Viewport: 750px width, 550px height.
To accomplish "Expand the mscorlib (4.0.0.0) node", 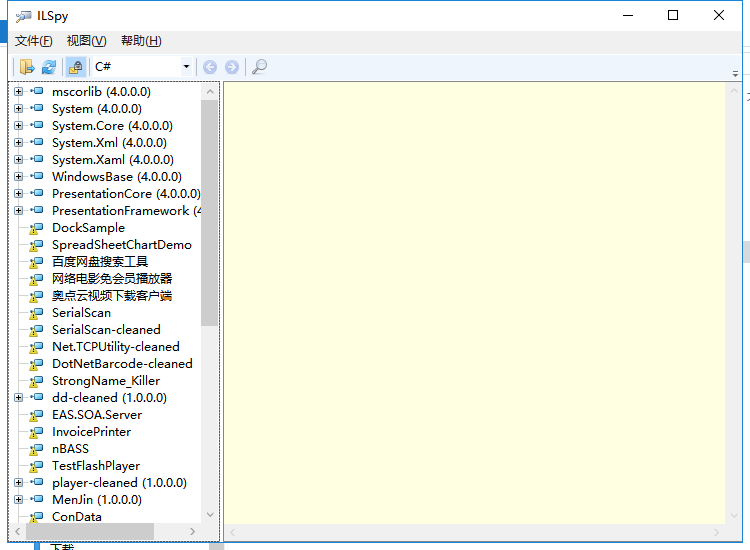I will coord(18,91).
